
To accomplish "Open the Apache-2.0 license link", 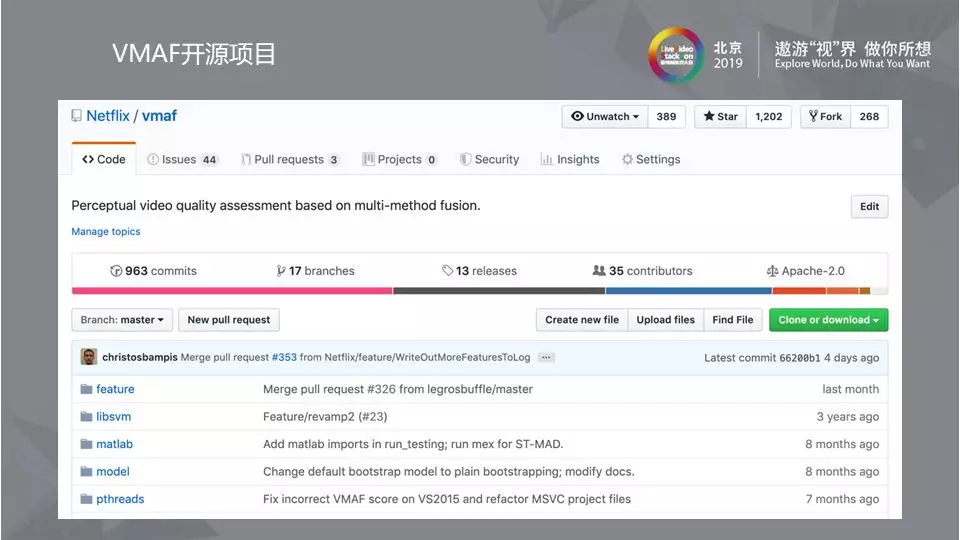I will 806,271.
